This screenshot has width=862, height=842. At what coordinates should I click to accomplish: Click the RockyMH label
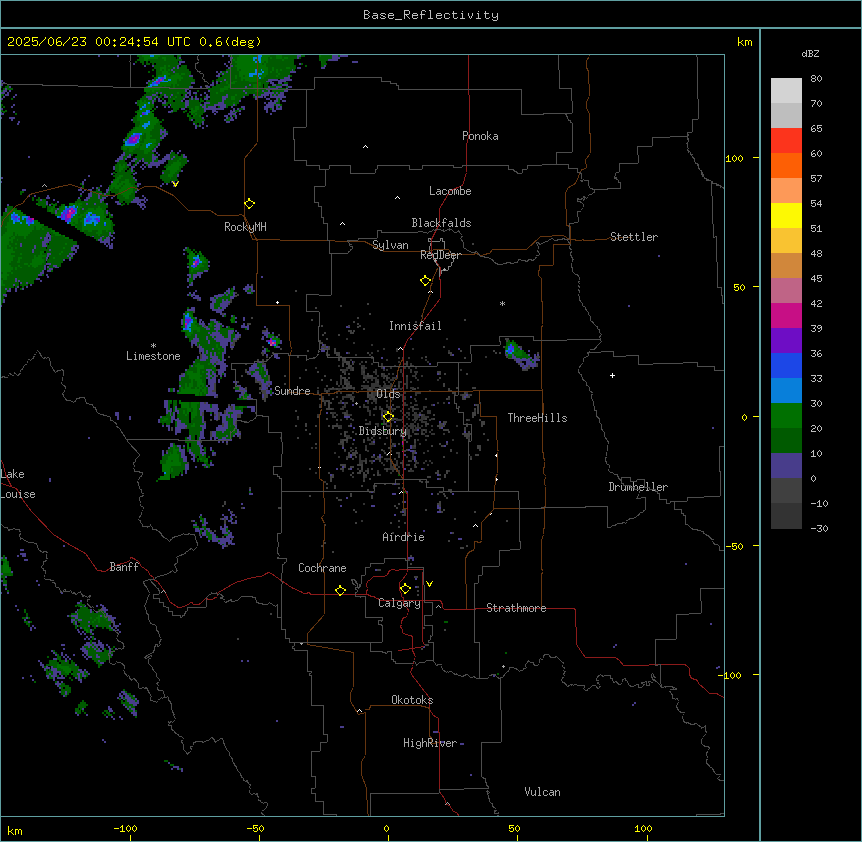coord(245,227)
